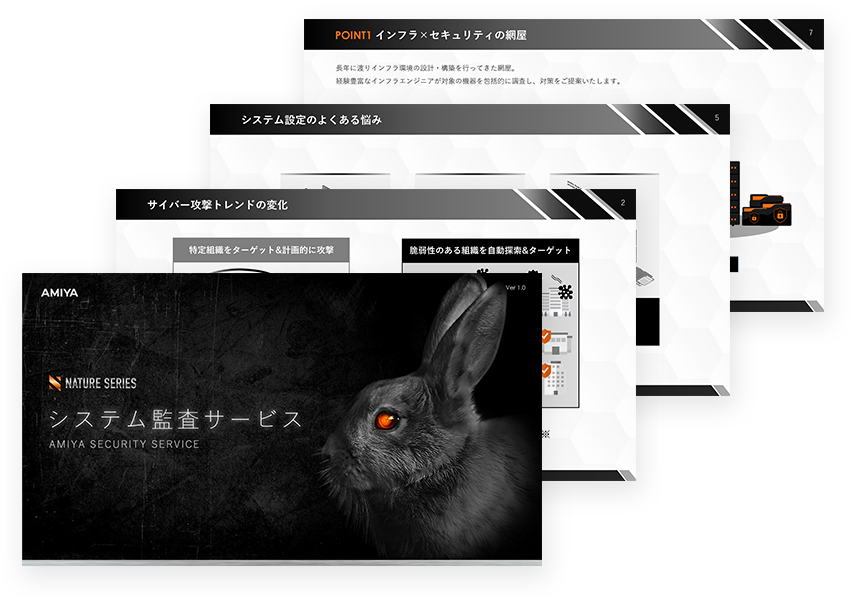Screen dimensions: 856x600
Task: Click the line 長年に渡りインフラ環境の設計
Action: coord(426,68)
